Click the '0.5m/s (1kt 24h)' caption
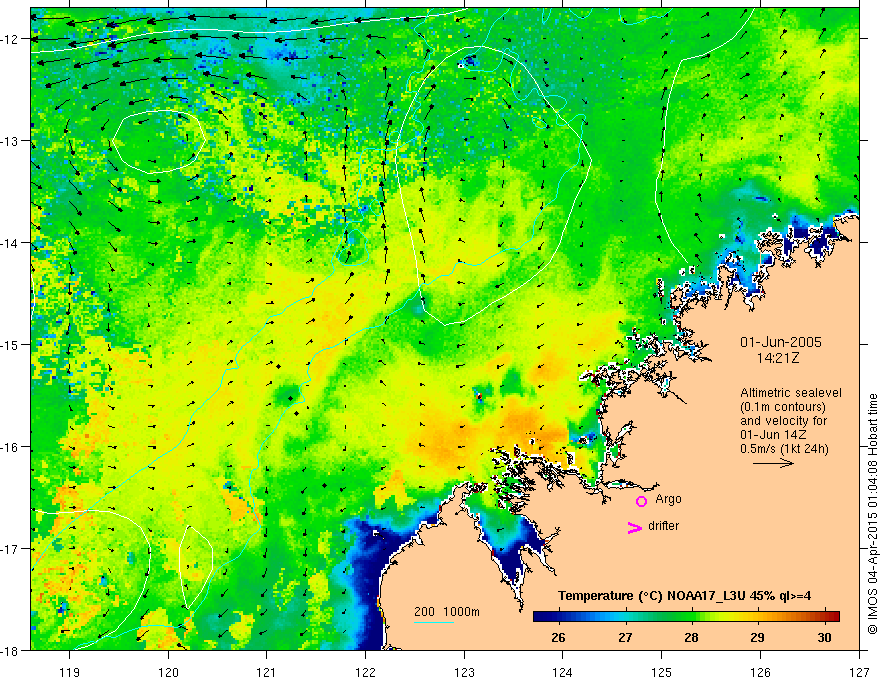The height and width of the screenshot is (680, 880). tap(784, 449)
